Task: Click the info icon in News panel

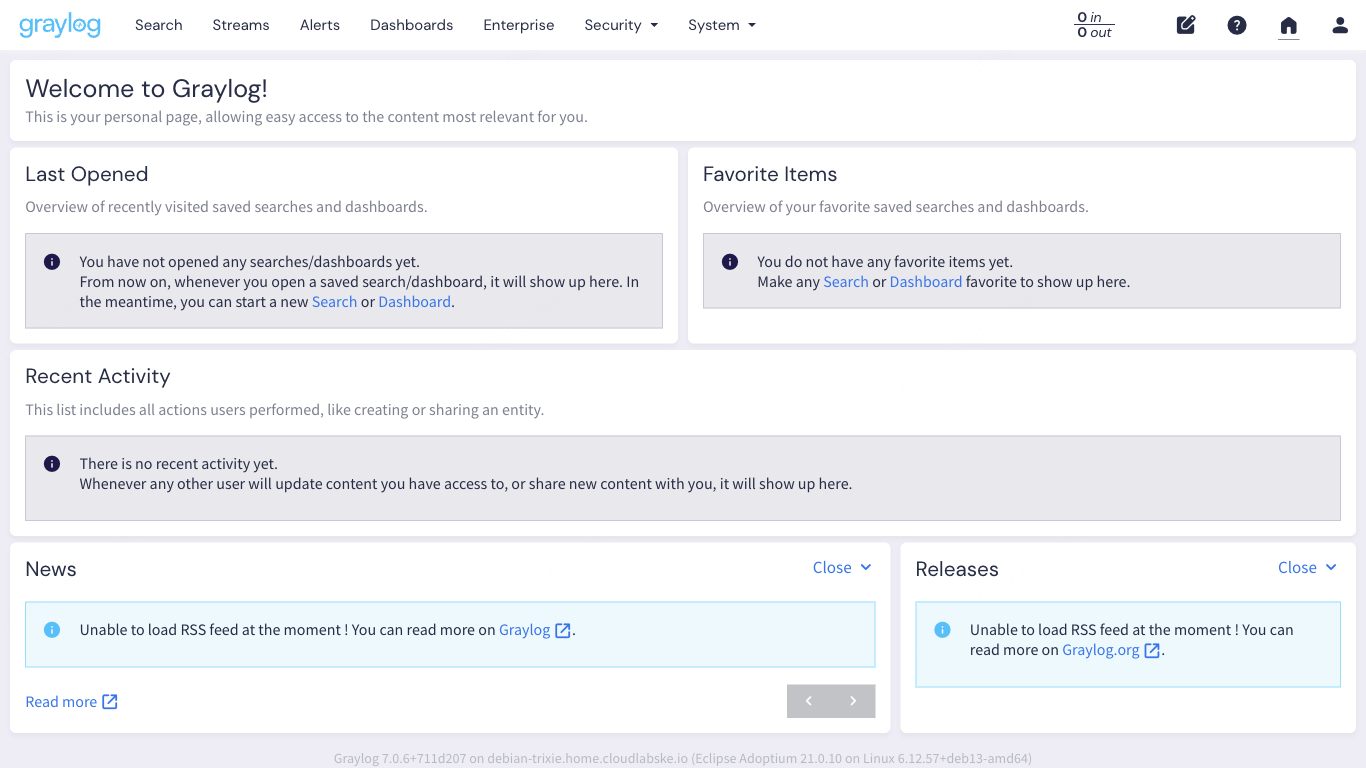Action: click(x=52, y=630)
